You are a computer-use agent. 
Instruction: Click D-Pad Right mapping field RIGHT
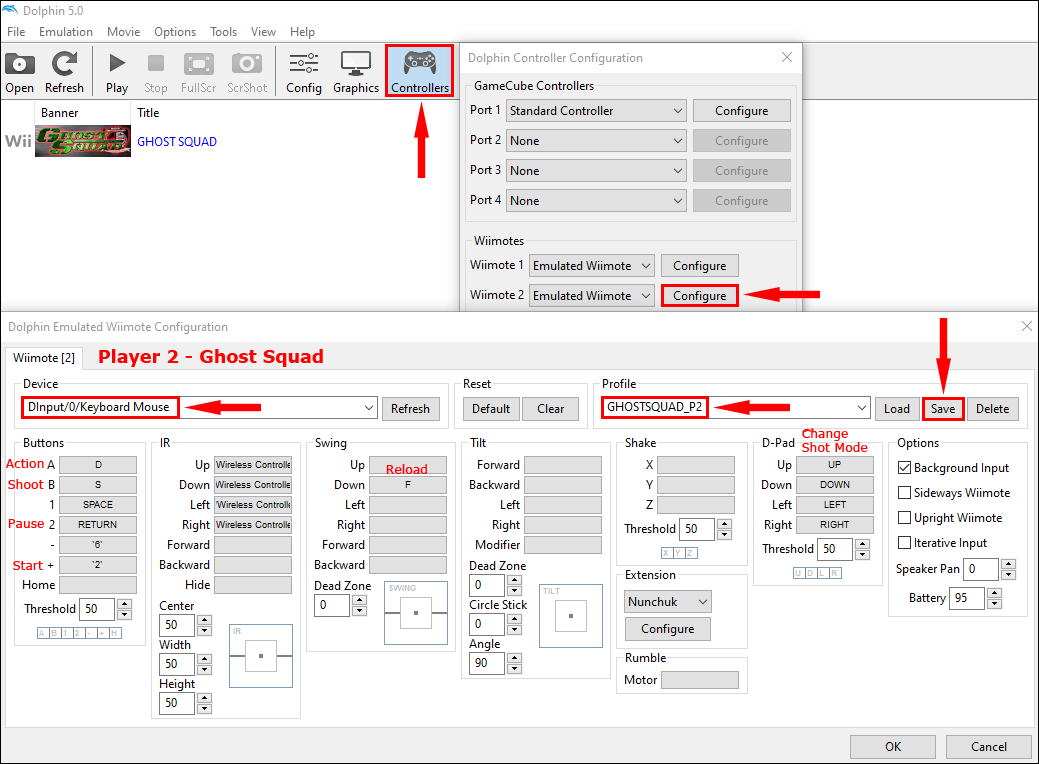pos(835,524)
